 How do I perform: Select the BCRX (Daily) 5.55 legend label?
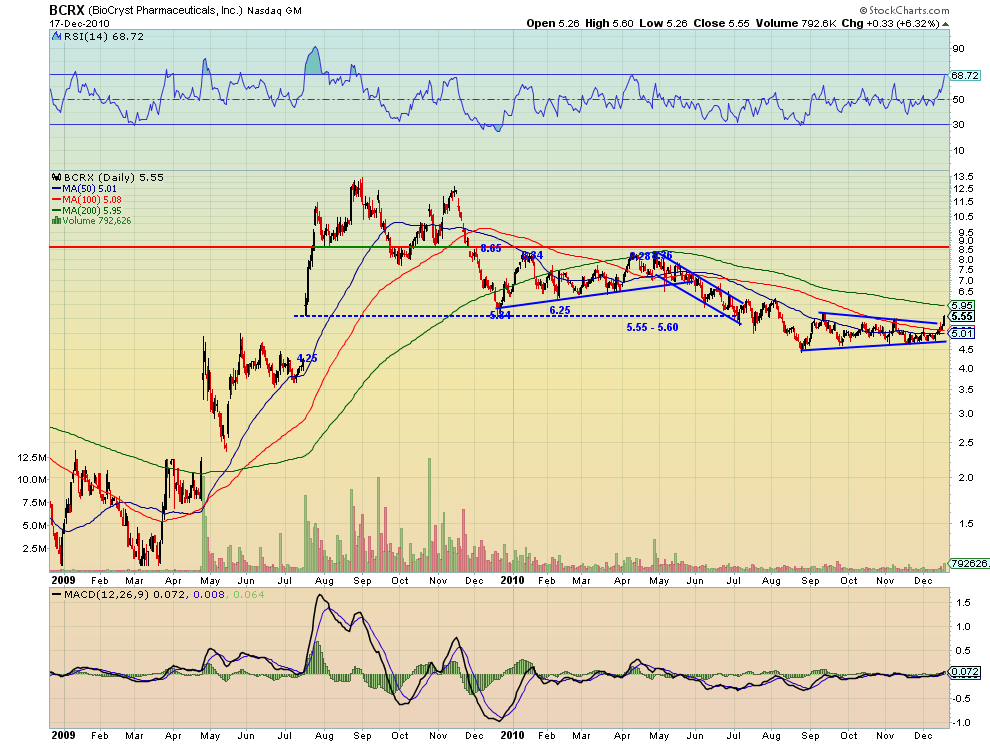click(x=114, y=177)
